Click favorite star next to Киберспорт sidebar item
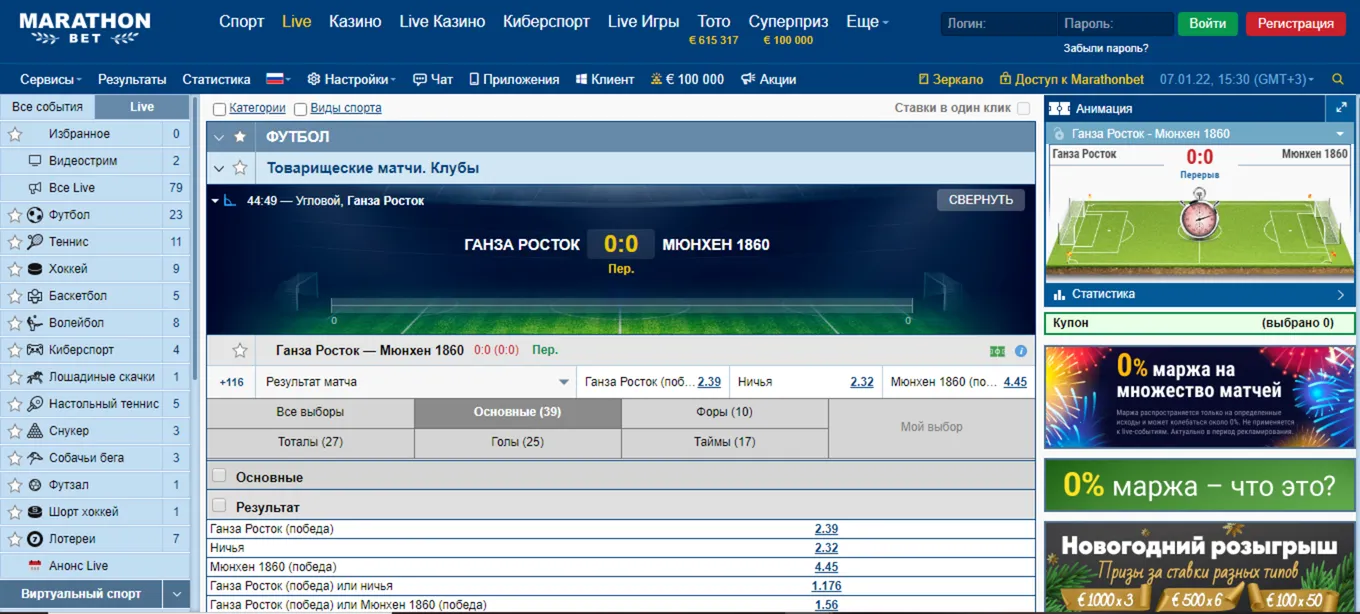The image size is (1360, 614). pyautogui.click(x=14, y=350)
